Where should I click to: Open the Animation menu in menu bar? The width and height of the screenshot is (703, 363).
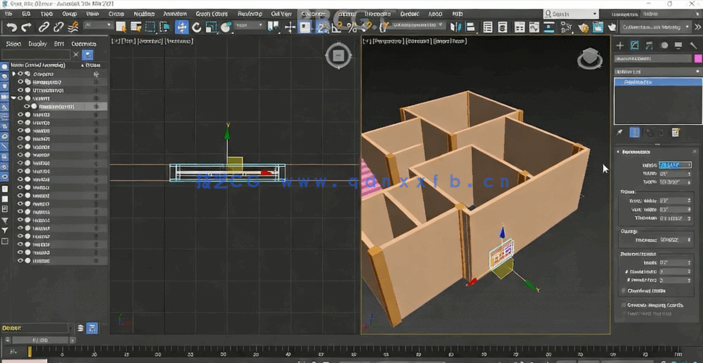pyautogui.click(x=175, y=14)
